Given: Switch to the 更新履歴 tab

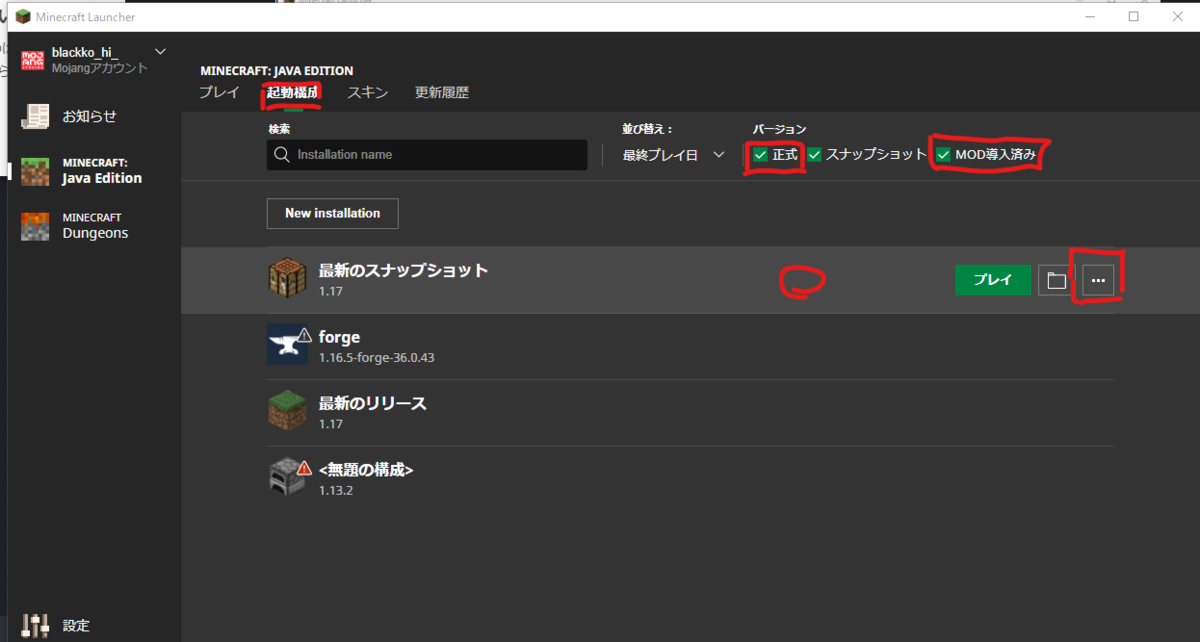Looking at the screenshot, I should (442, 93).
